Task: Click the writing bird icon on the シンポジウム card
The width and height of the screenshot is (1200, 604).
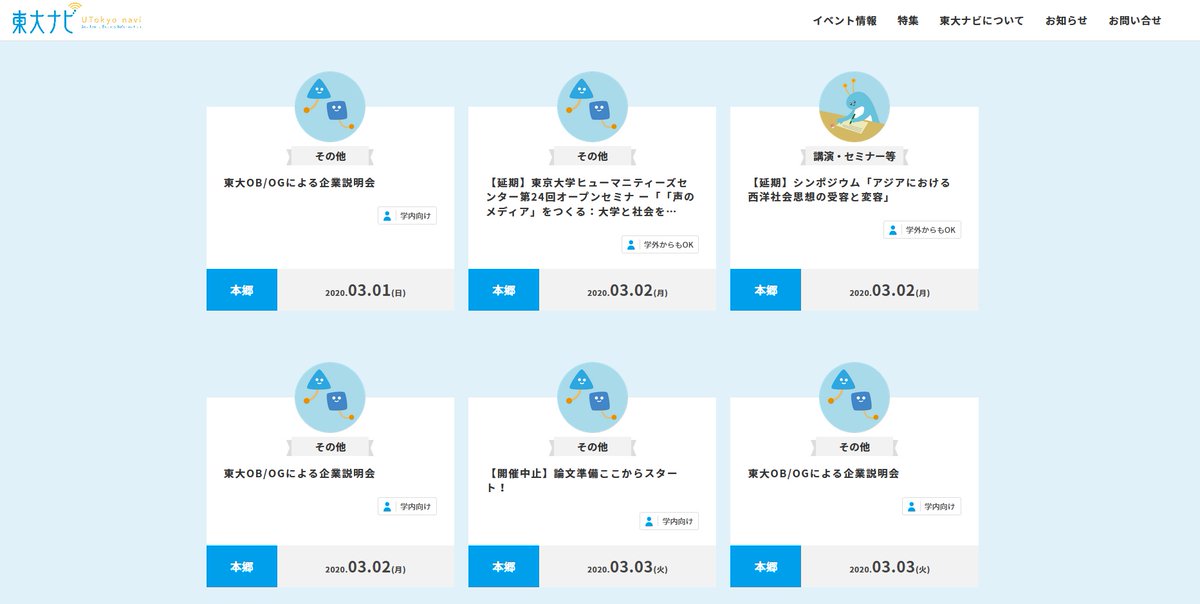Action: coord(854,106)
